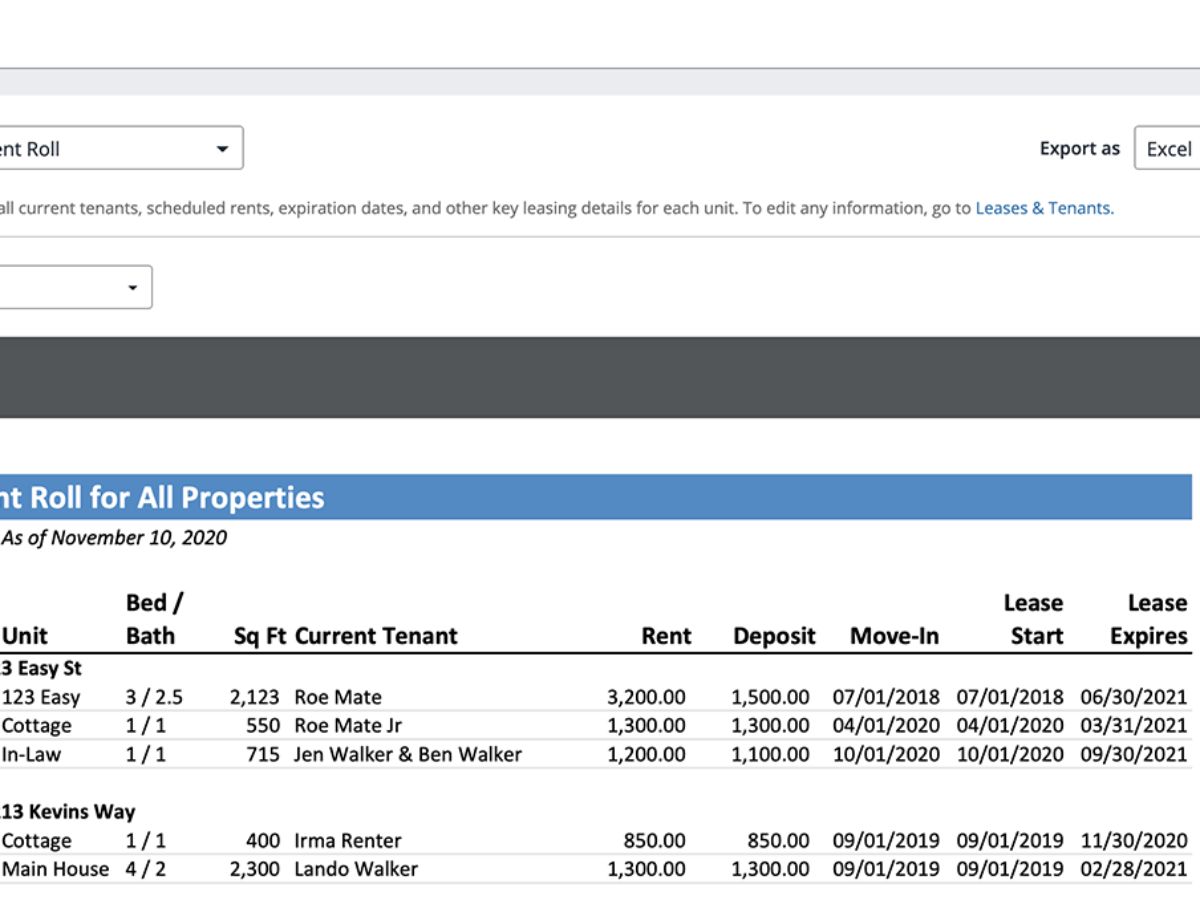
Task: Select the Roe Mate tenant row
Action: [338, 697]
